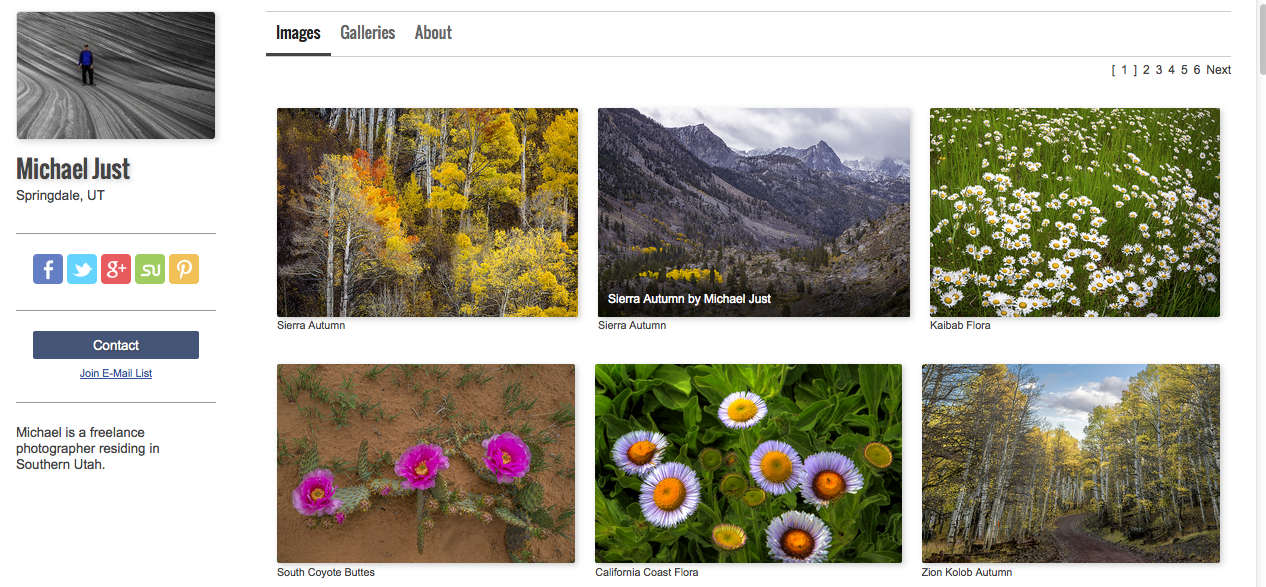The image size is (1266, 587).
Task: Jump to page 6 in pagination
Action: [x=1197, y=70]
